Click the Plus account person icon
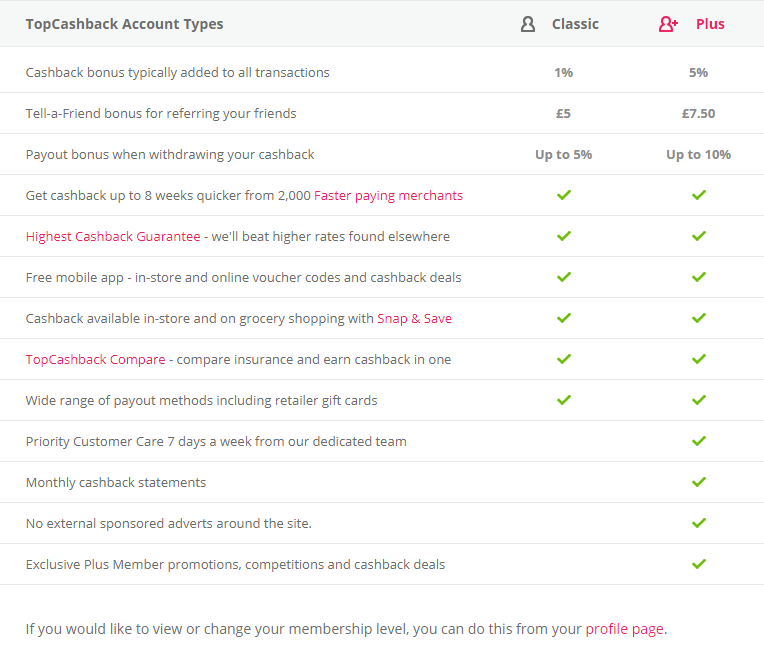The image size is (764, 665). click(x=668, y=24)
